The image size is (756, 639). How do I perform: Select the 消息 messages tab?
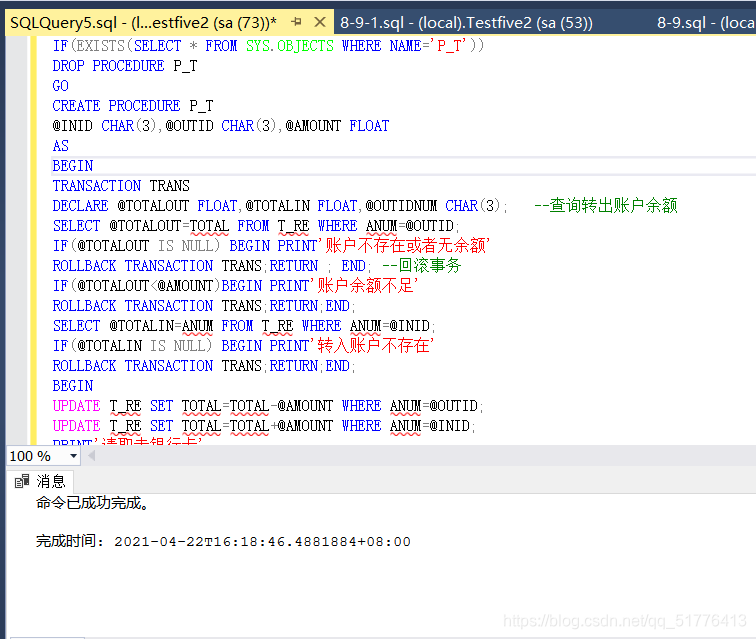point(40,481)
